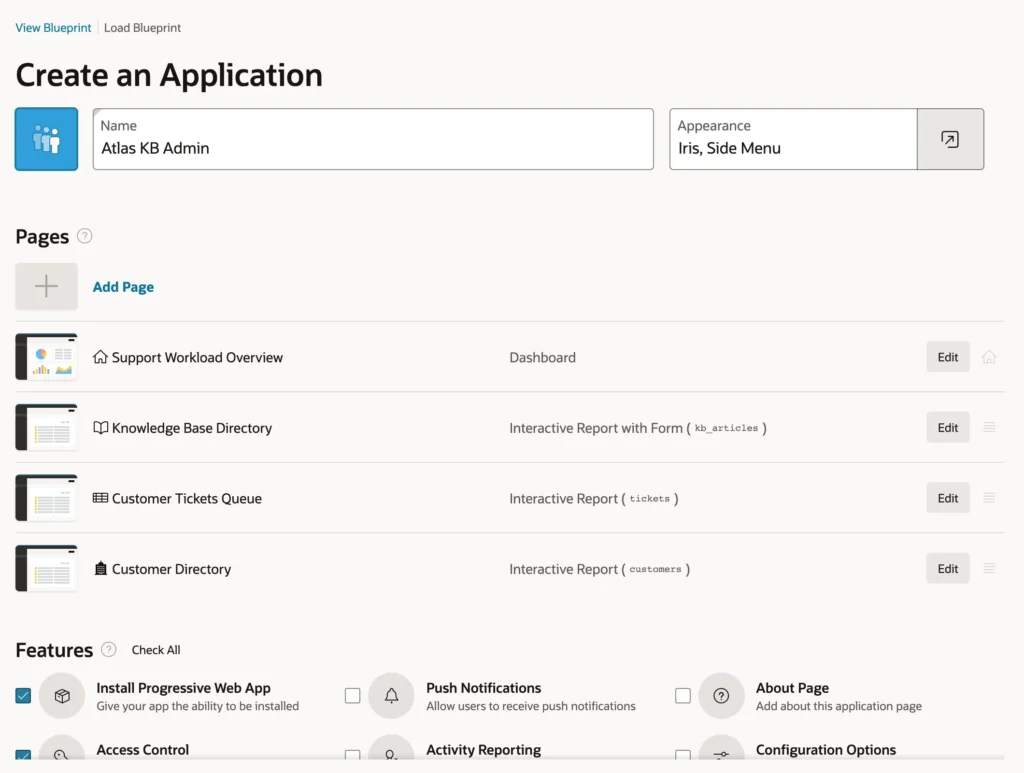Image resolution: width=1024 pixels, height=773 pixels.
Task: Click the View Blueprint link
Action: pos(54,27)
